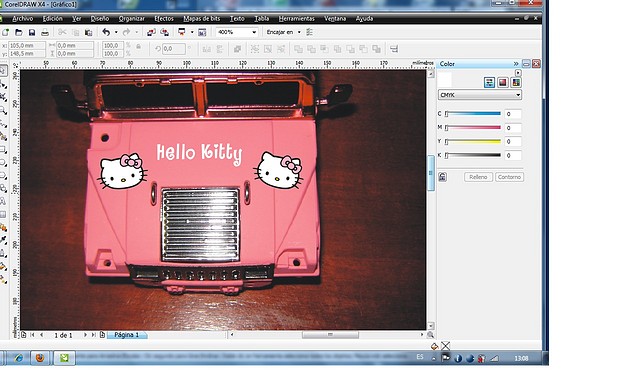
Task: Open the Redo history dropdown arrow
Action: coord(136,32)
